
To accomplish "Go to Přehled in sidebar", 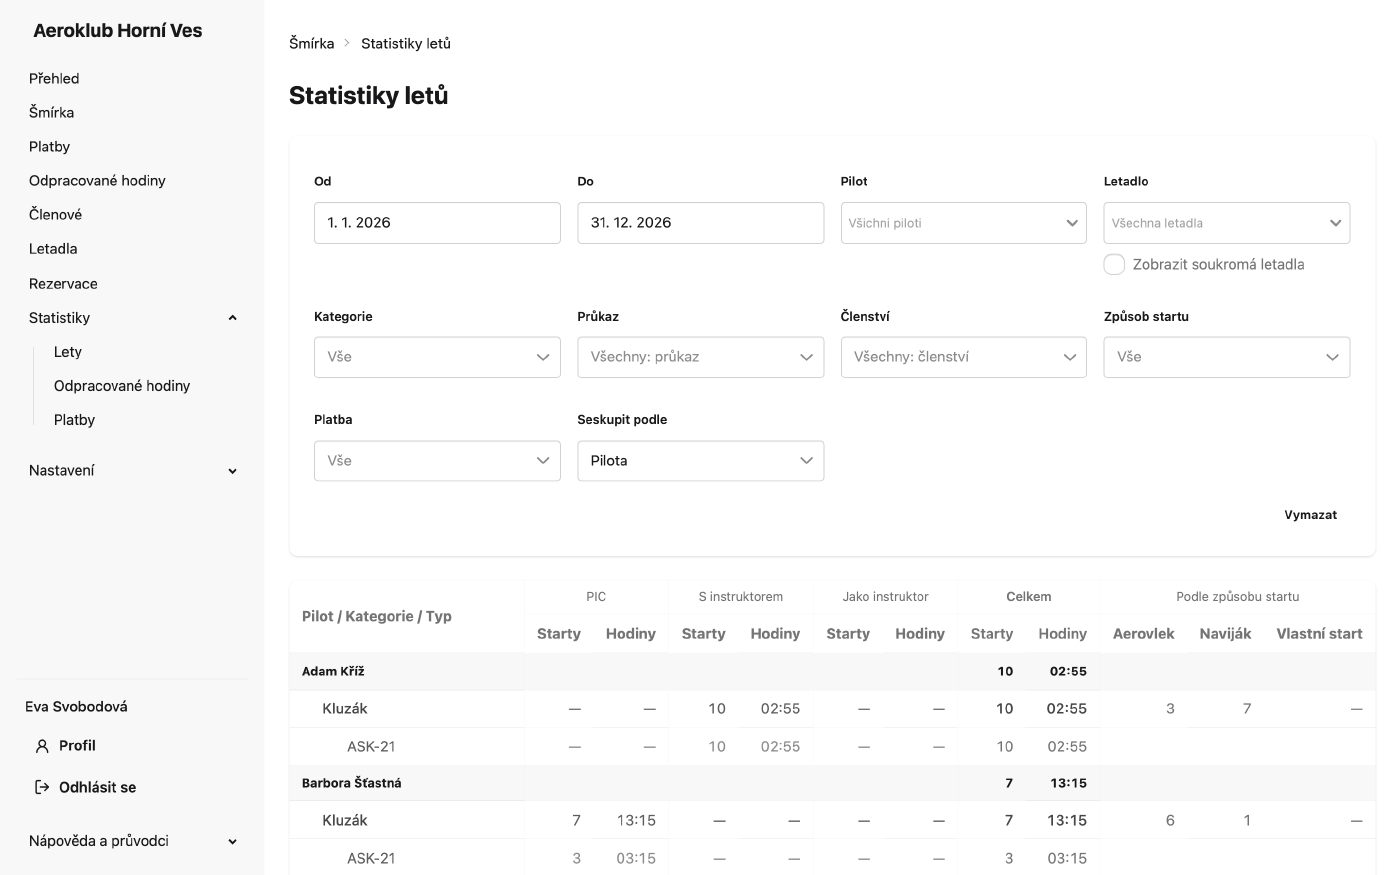I will point(54,78).
